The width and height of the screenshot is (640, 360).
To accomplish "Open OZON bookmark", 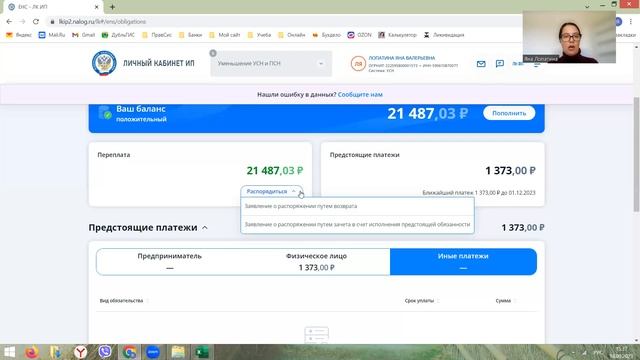I will 360,35.
